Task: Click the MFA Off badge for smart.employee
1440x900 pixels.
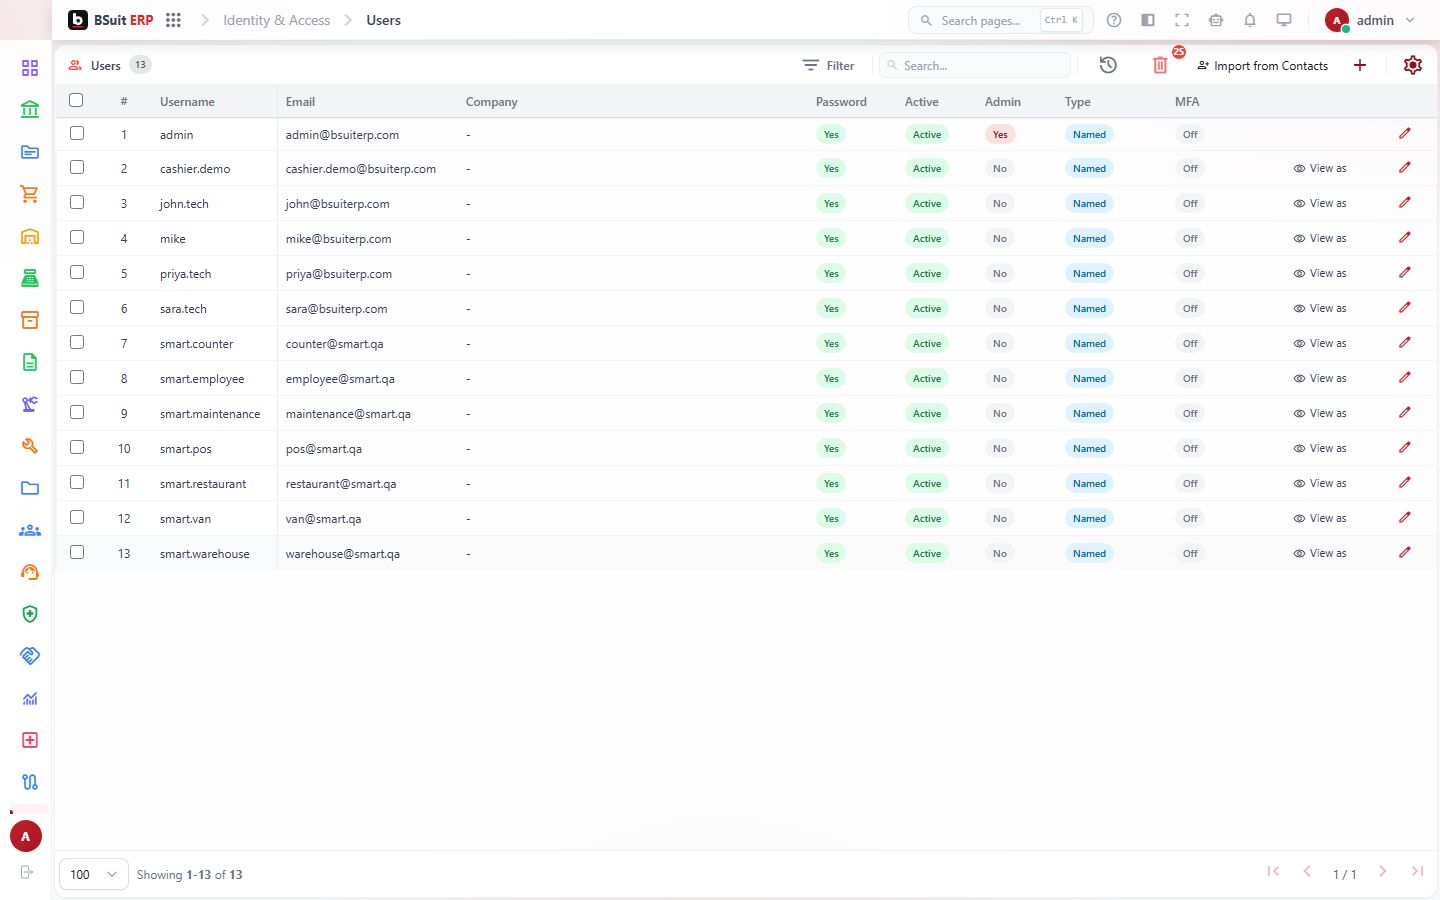Action: (1190, 378)
